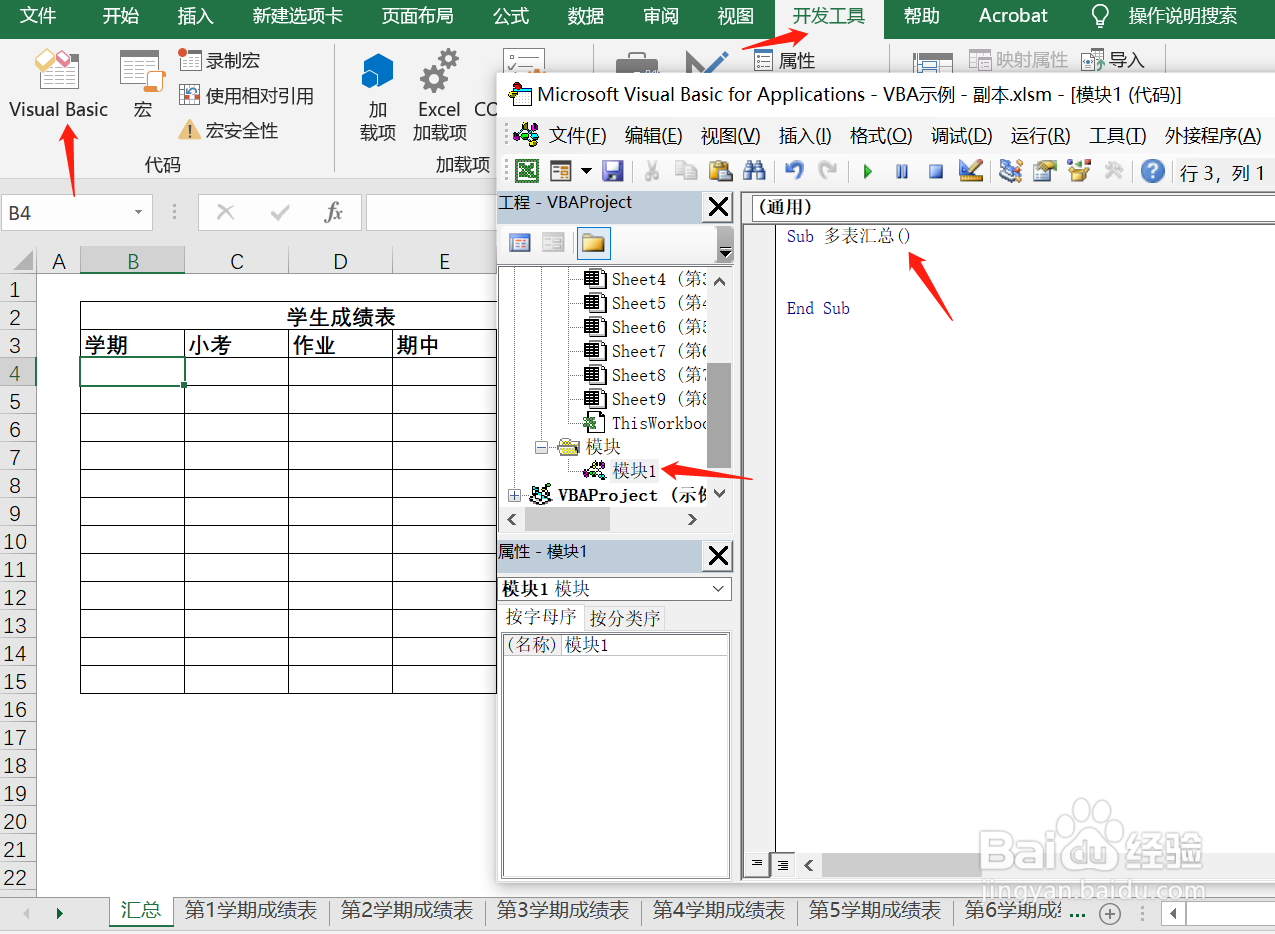The image size is (1275, 934).
Task: Click the Find binoculars icon
Action: (754, 171)
